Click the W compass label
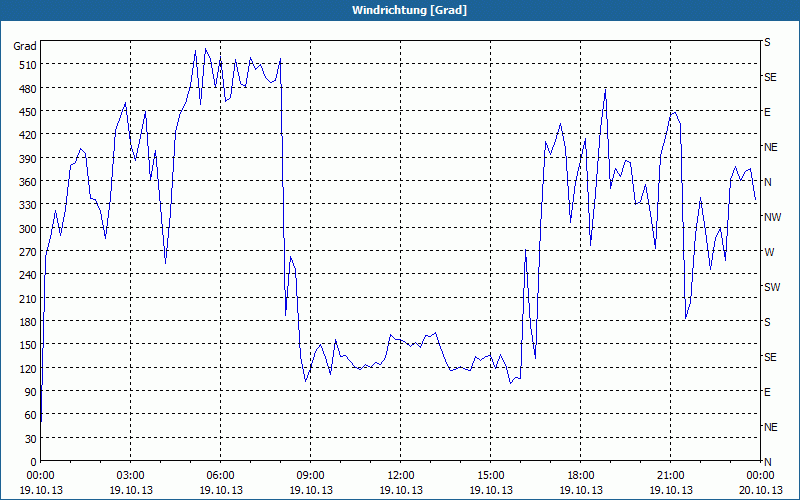The image size is (800, 500). 769,252
